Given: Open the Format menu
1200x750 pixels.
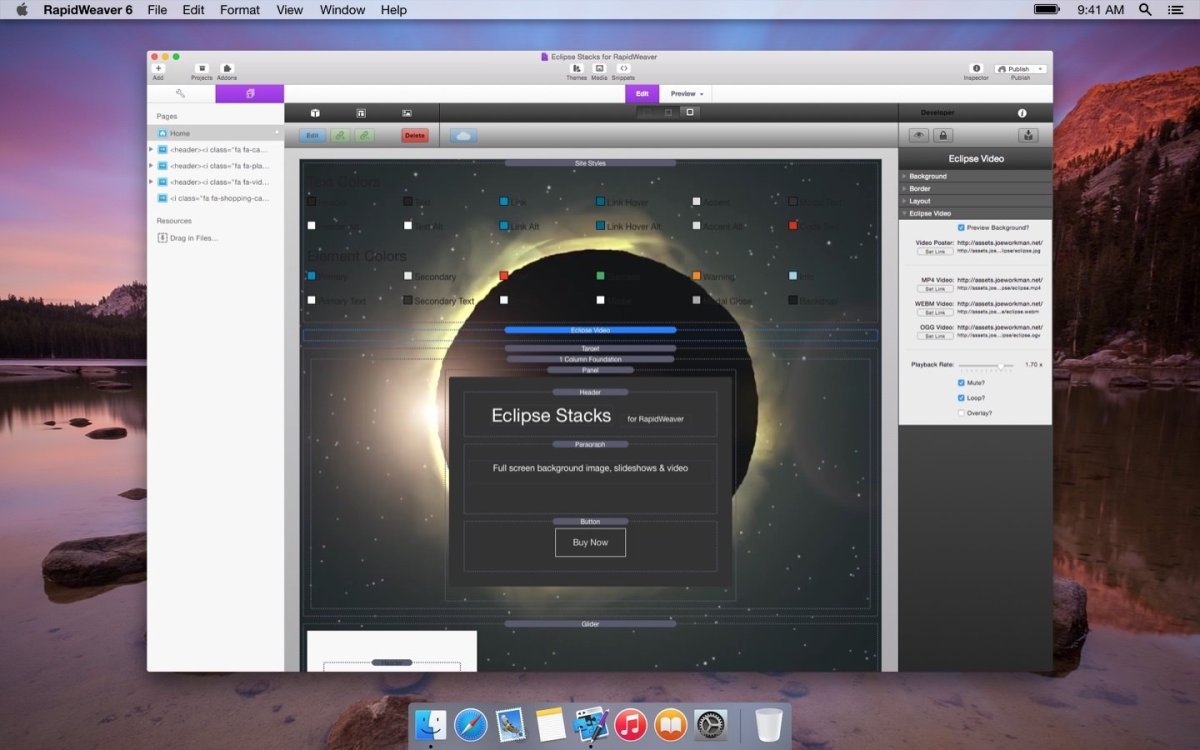Looking at the screenshot, I should 239,10.
